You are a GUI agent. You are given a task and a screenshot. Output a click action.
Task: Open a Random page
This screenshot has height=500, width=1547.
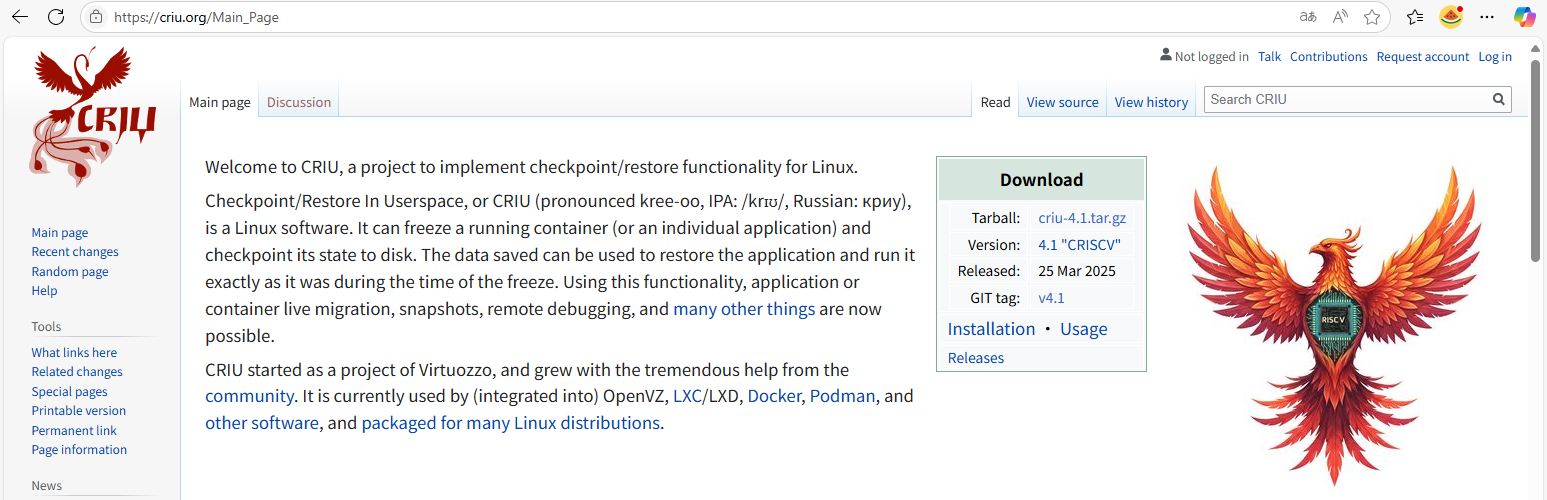point(70,271)
